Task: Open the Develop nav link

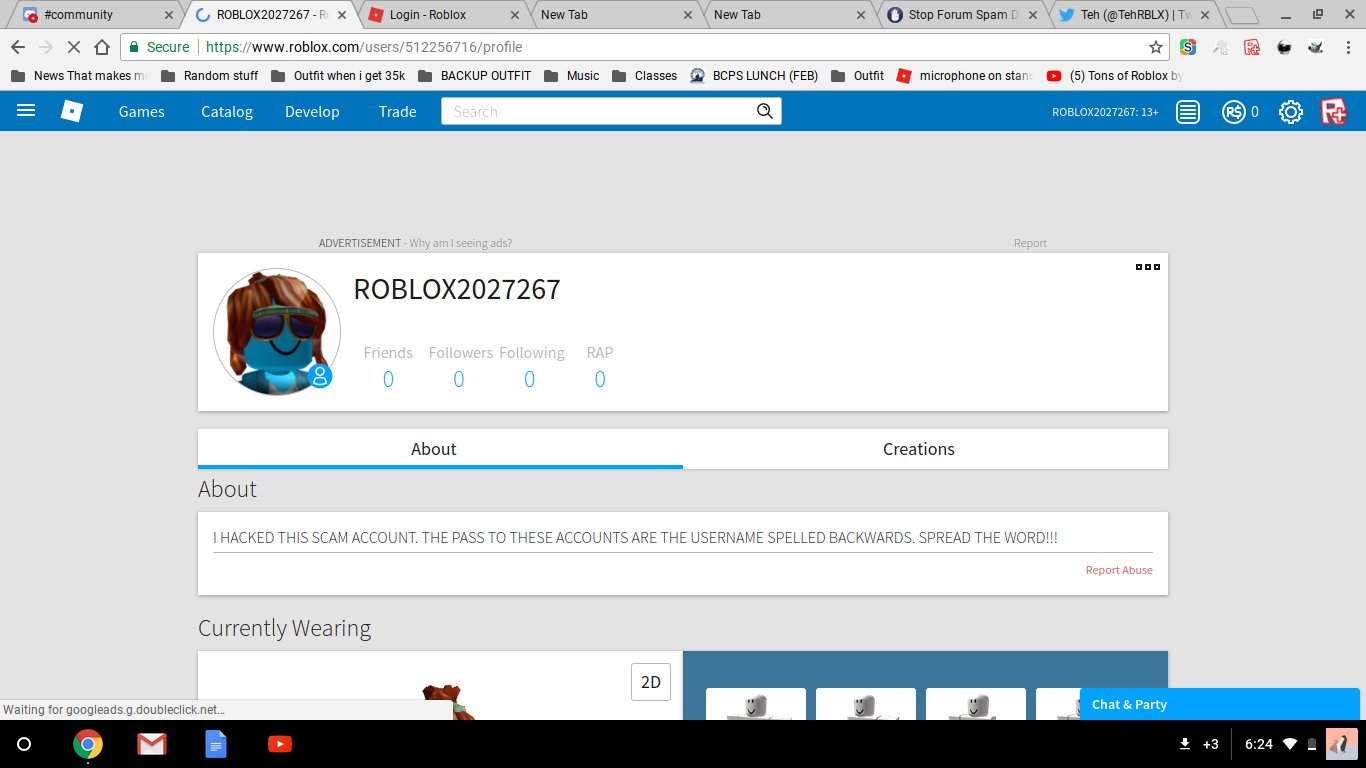Action: [x=312, y=111]
